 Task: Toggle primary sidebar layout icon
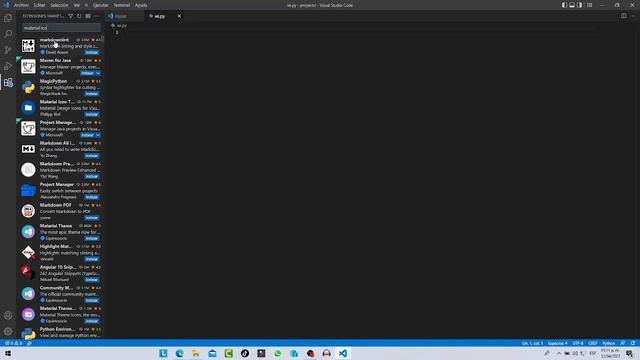(x=564, y=5)
